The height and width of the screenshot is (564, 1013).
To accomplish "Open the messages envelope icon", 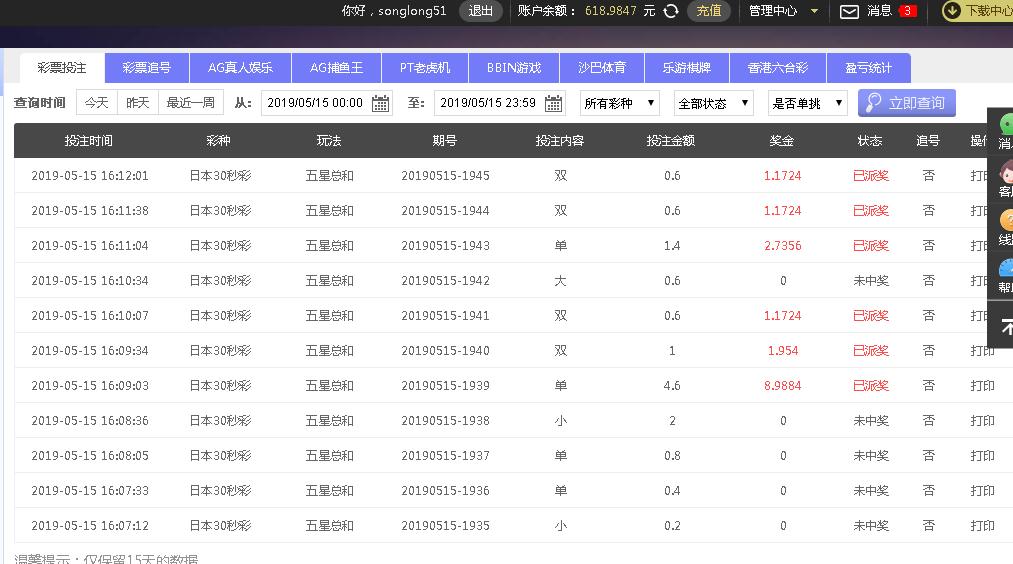I will 849,11.
